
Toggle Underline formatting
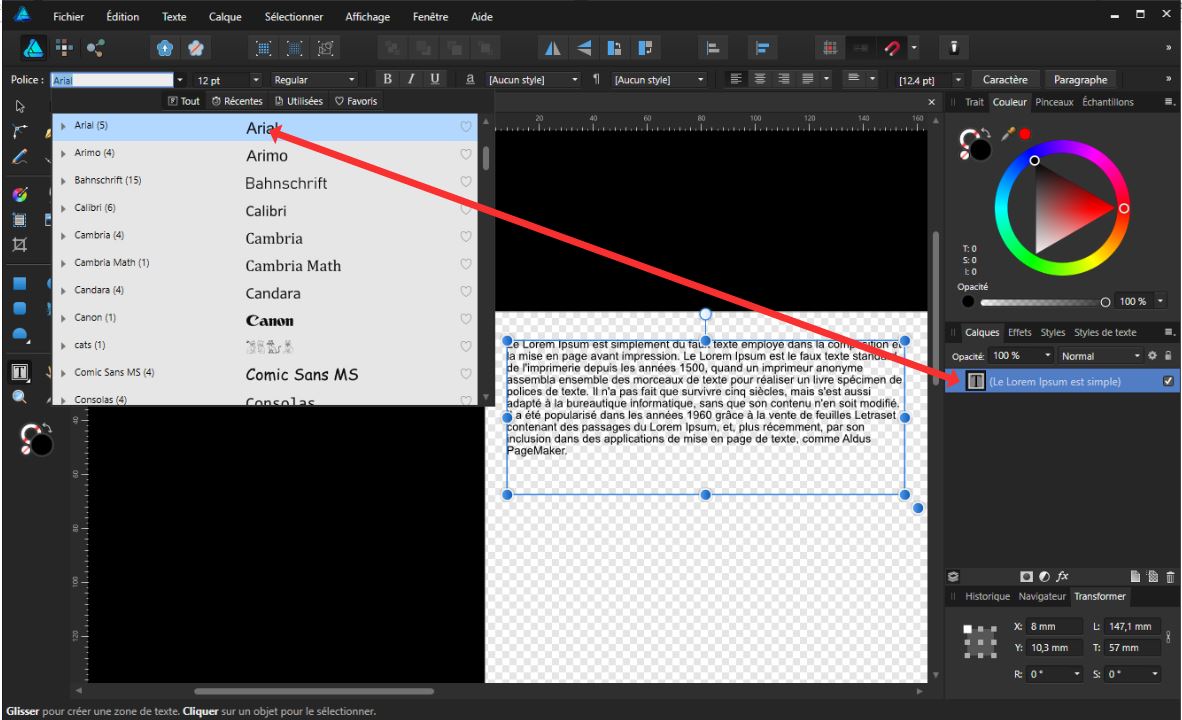point(435,78)
